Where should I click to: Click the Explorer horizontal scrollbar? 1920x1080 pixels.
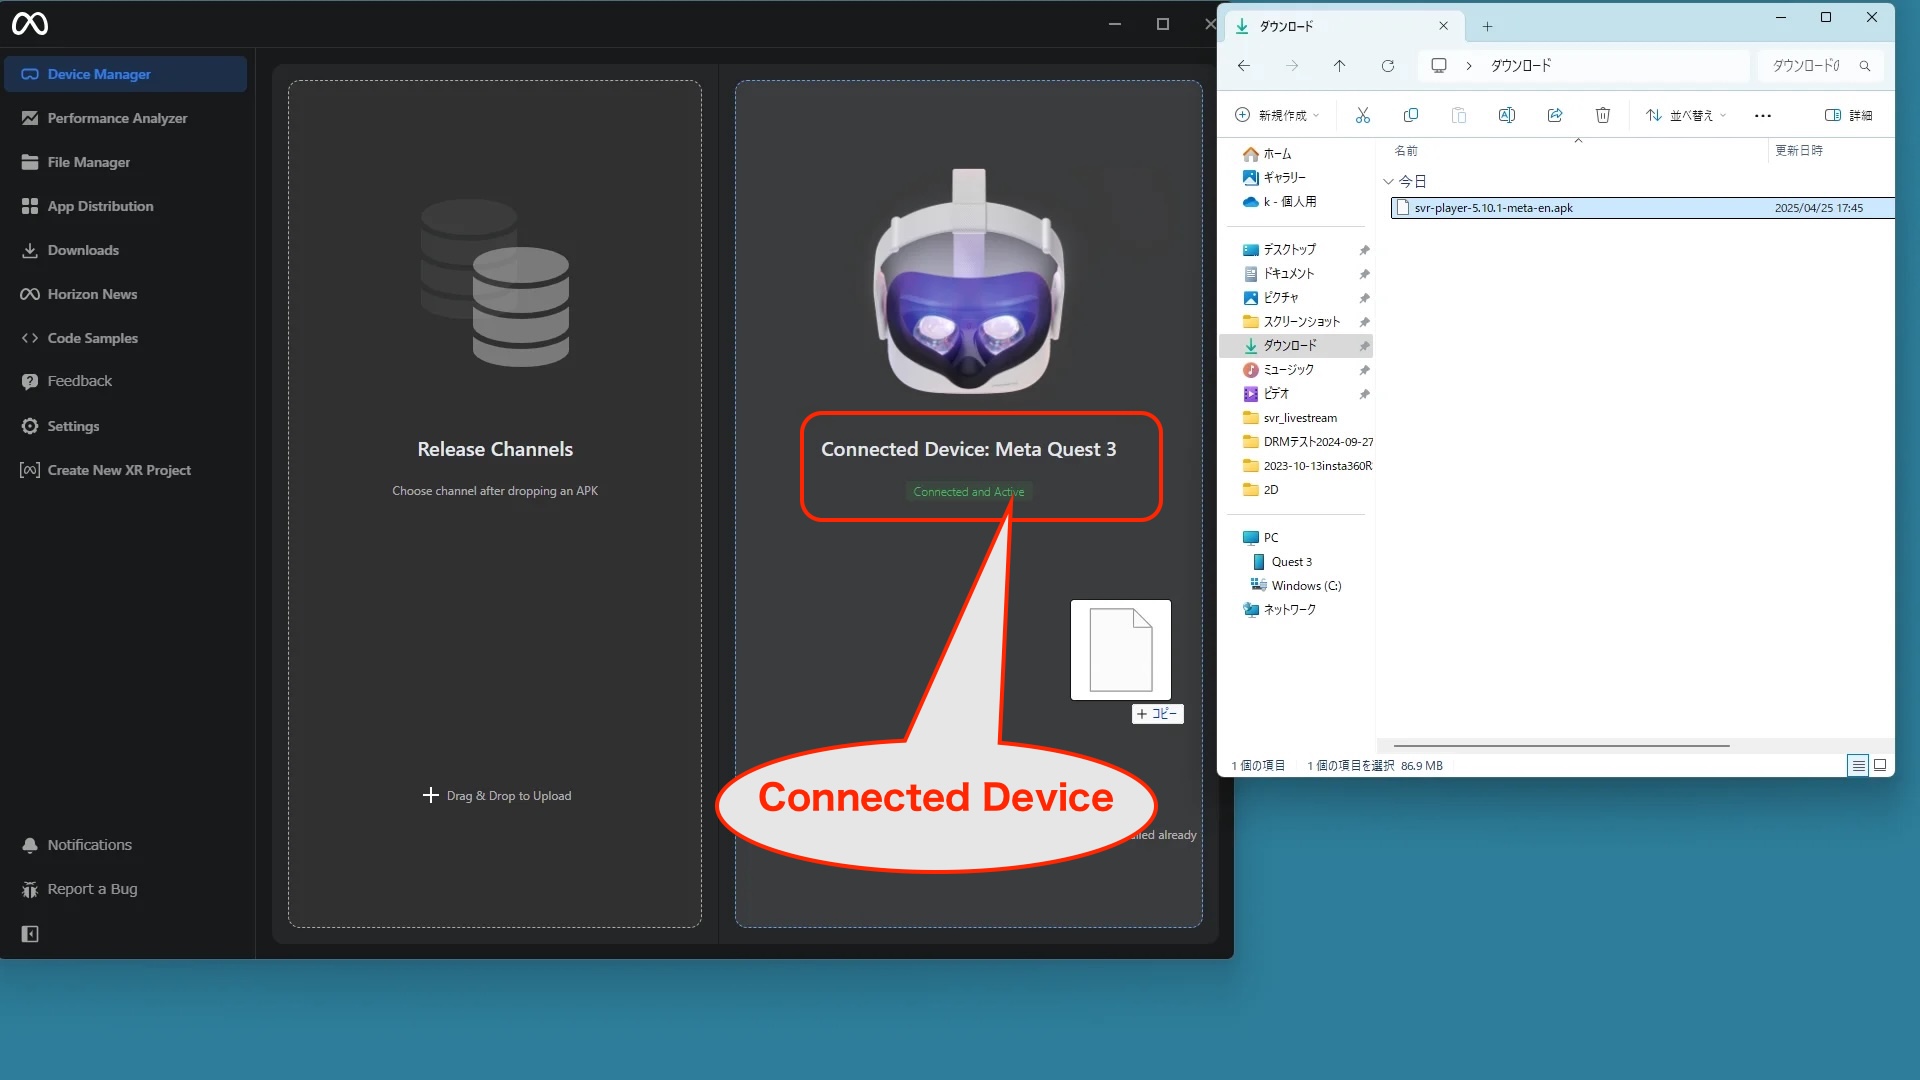click(1560, 746)
